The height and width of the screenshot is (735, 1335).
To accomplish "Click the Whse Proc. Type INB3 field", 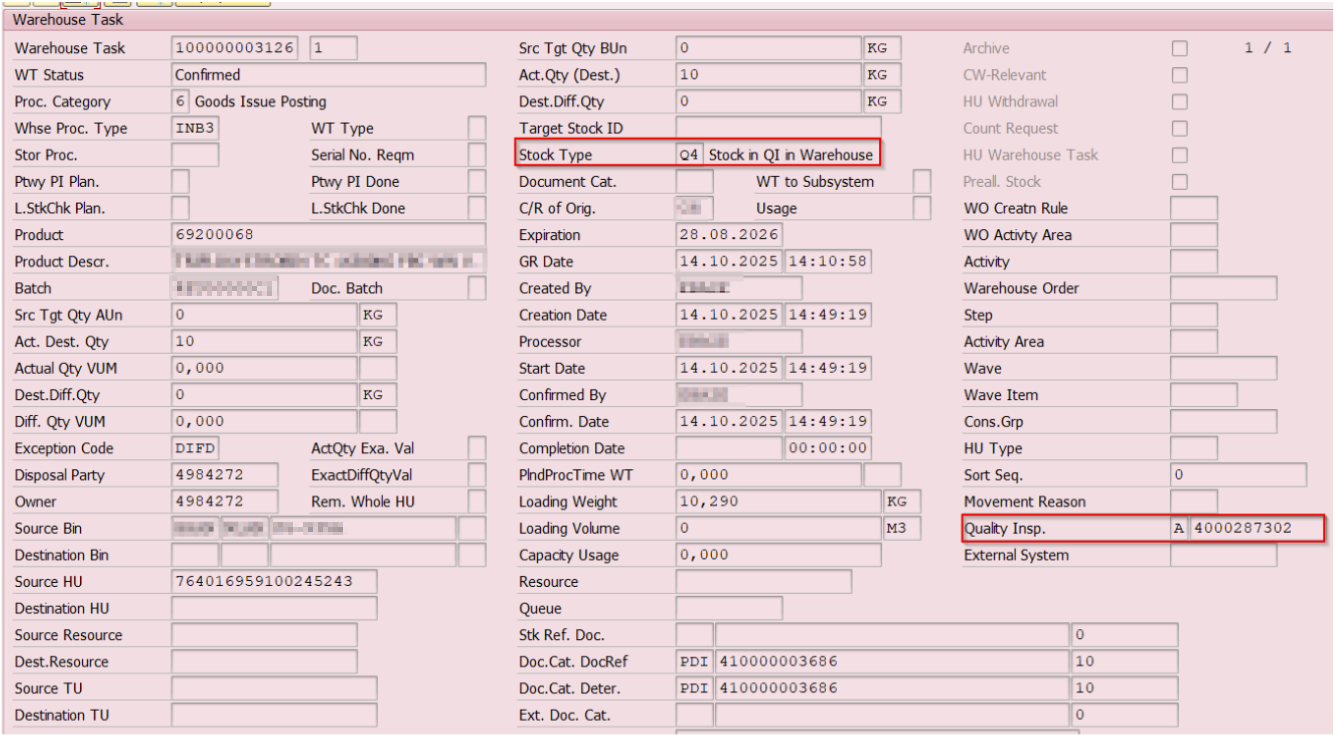I will pos(195,128).
